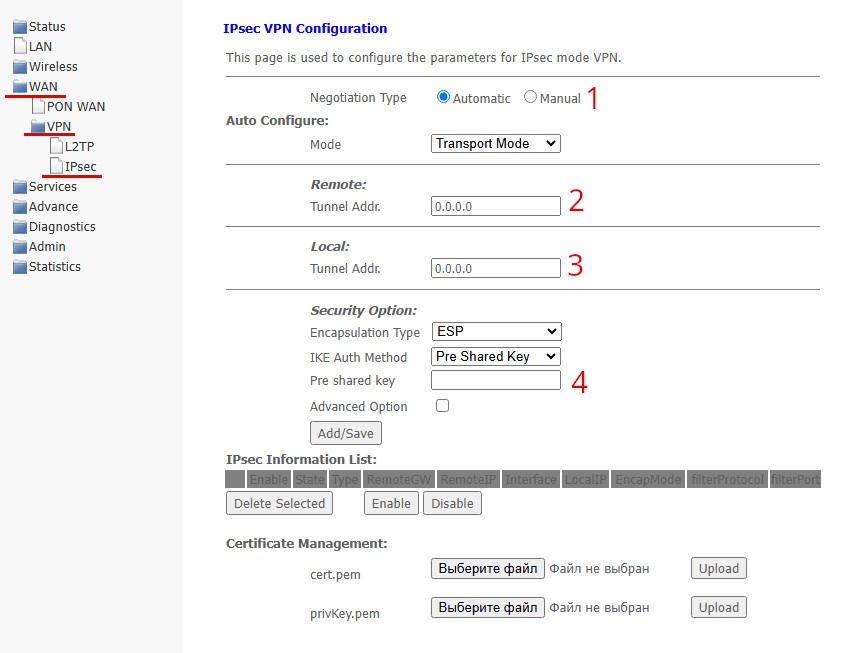Click the Wireless folder icon

[x=20, y=67]
